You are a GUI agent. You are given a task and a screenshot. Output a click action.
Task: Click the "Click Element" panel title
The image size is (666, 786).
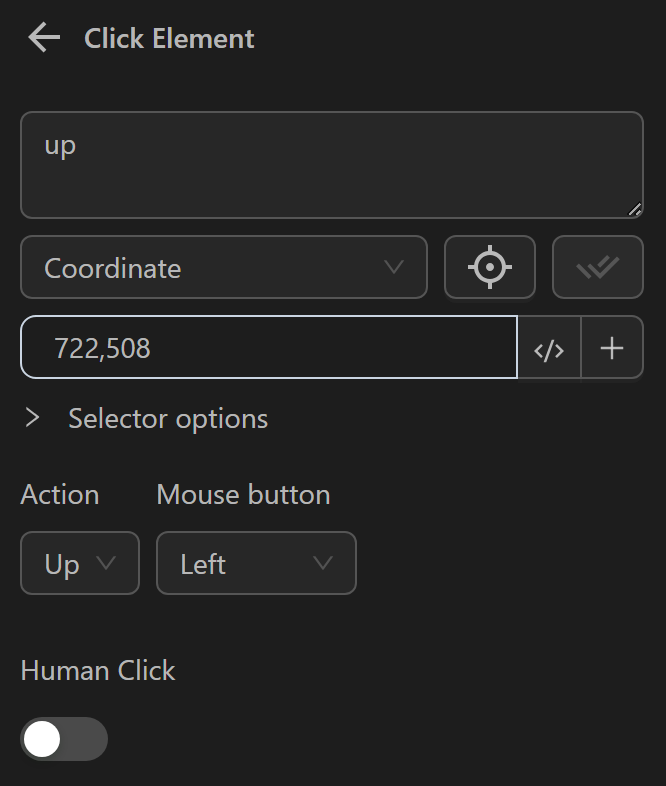169,38
